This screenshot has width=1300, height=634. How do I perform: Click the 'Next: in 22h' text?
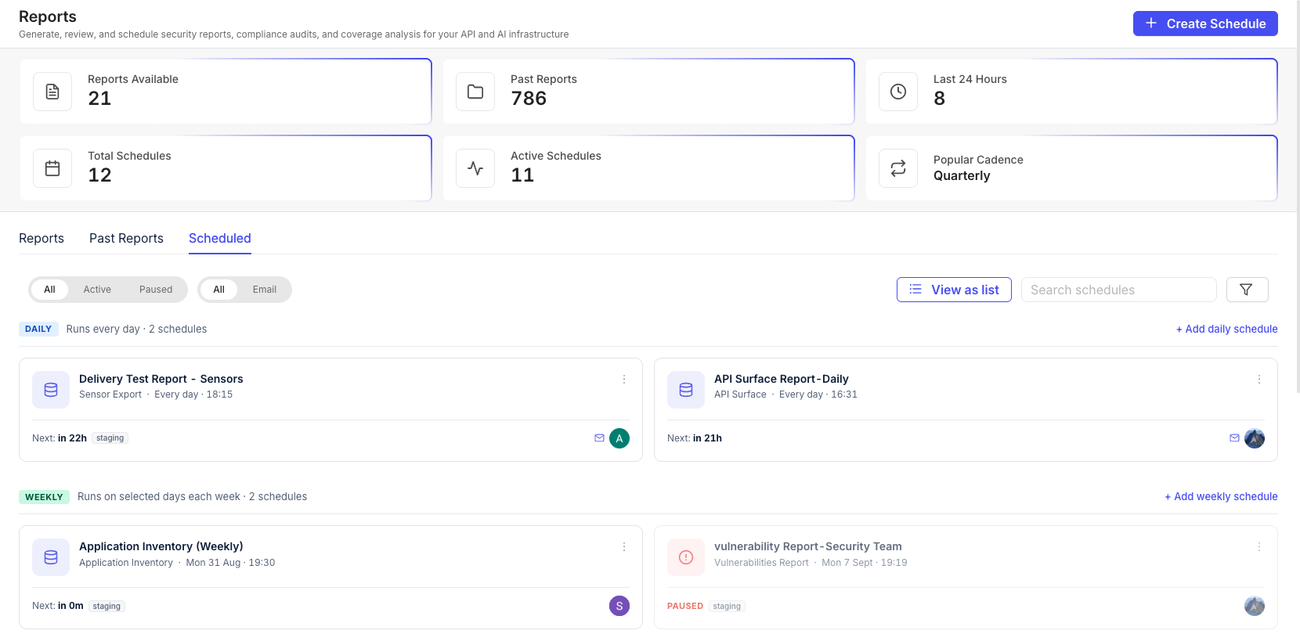(x=60, y=438)
